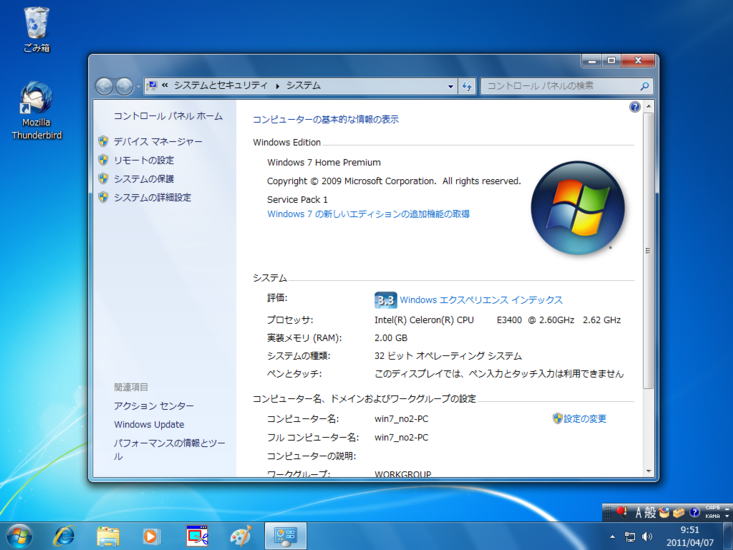This screenshot has height=550, width=733.
Task: Select システム in the breadcrumb
Action: (x=303, y=86)
